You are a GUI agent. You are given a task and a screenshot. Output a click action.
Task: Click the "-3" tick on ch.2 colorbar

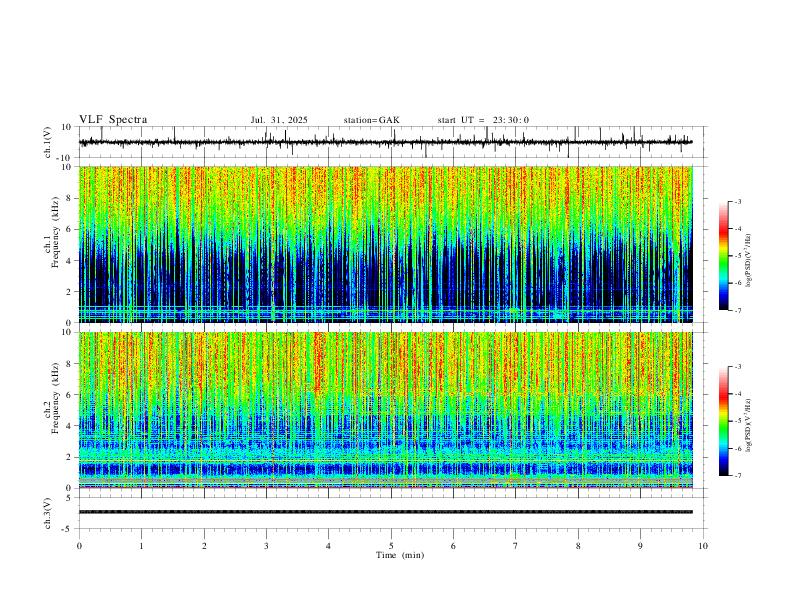point(738,367)
